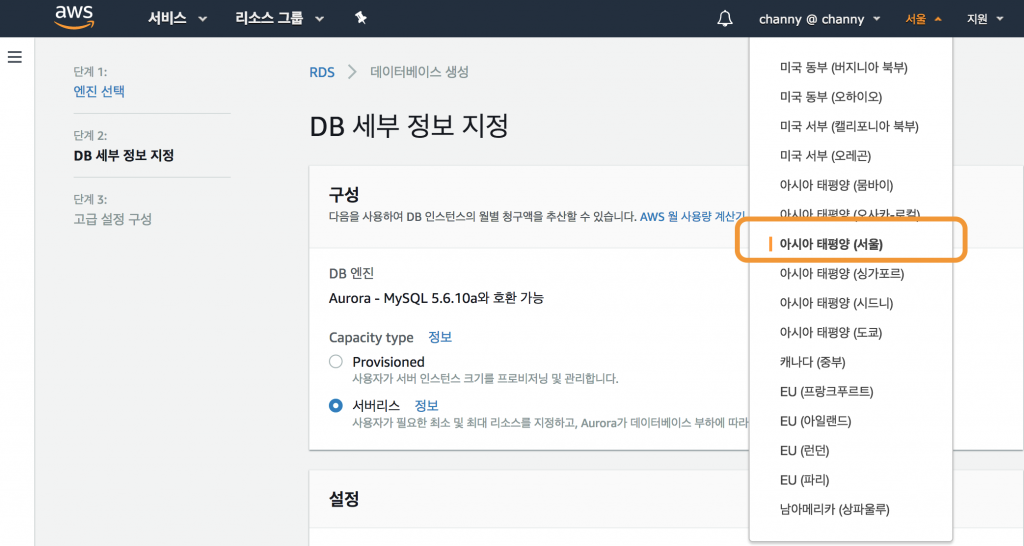This screenshot has height=546, width=1024.
Task: Choose region 아시아 태평양 (도쿄)
Action: pyautogui.click(x=831, y=332)
